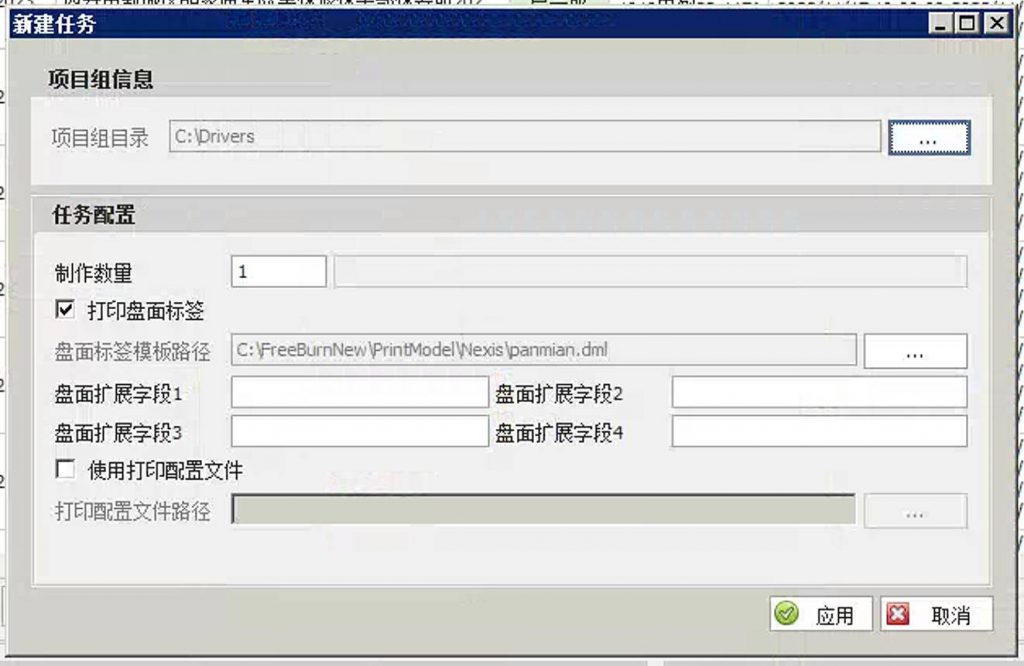The width and height of the screenshot is (1024, 666).
Task: Uncheck the 打印盘面标签 checkbox
Action: tap(65, 309)
